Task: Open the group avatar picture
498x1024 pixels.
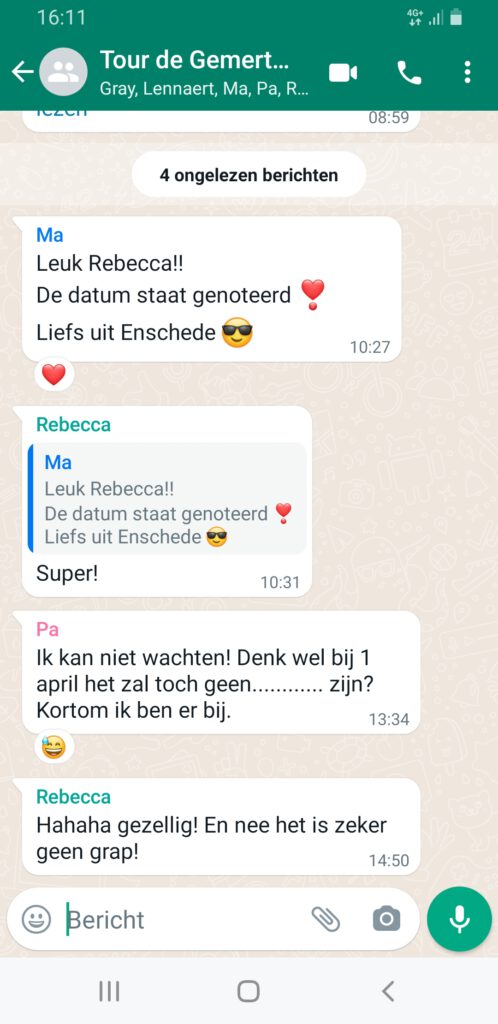Action: pos(63,72)
